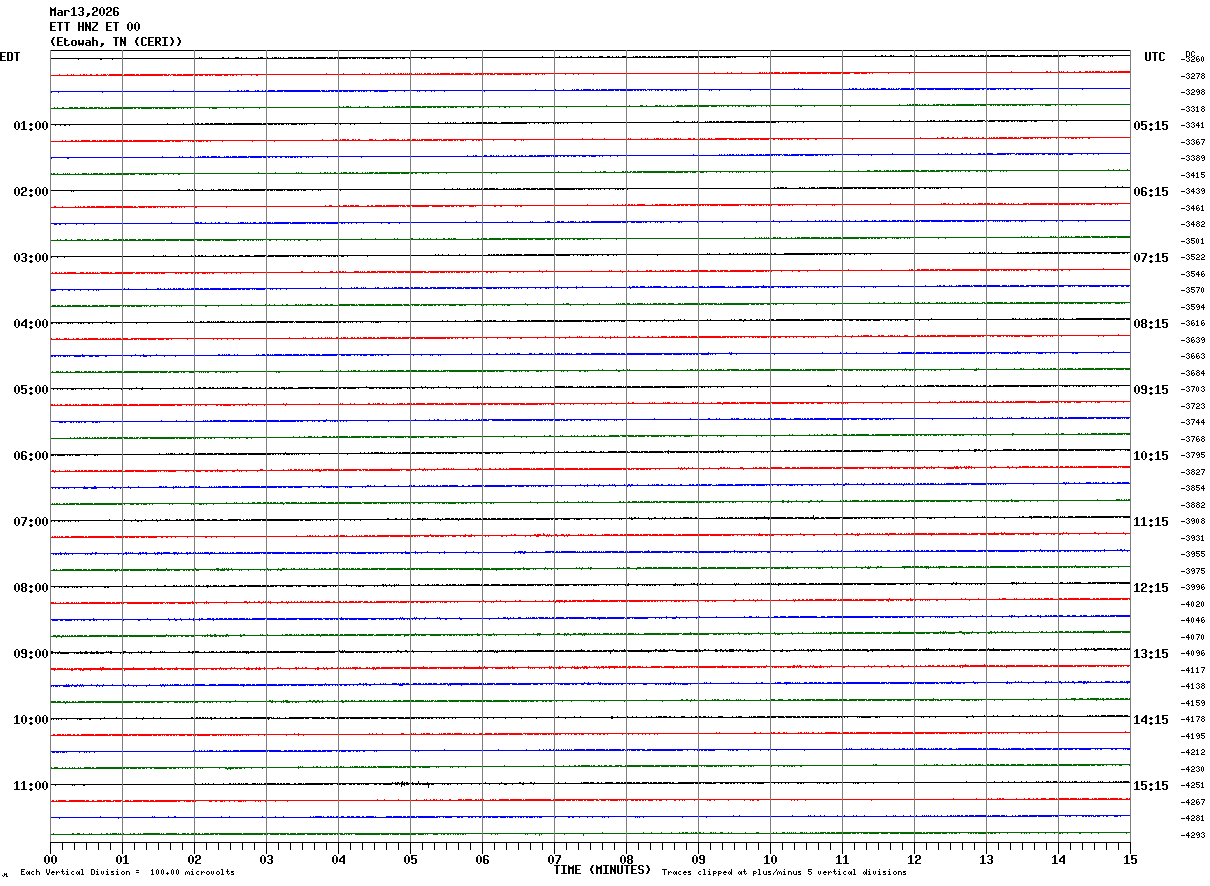Click the '05:00' EDT time label

pos(31,390)
